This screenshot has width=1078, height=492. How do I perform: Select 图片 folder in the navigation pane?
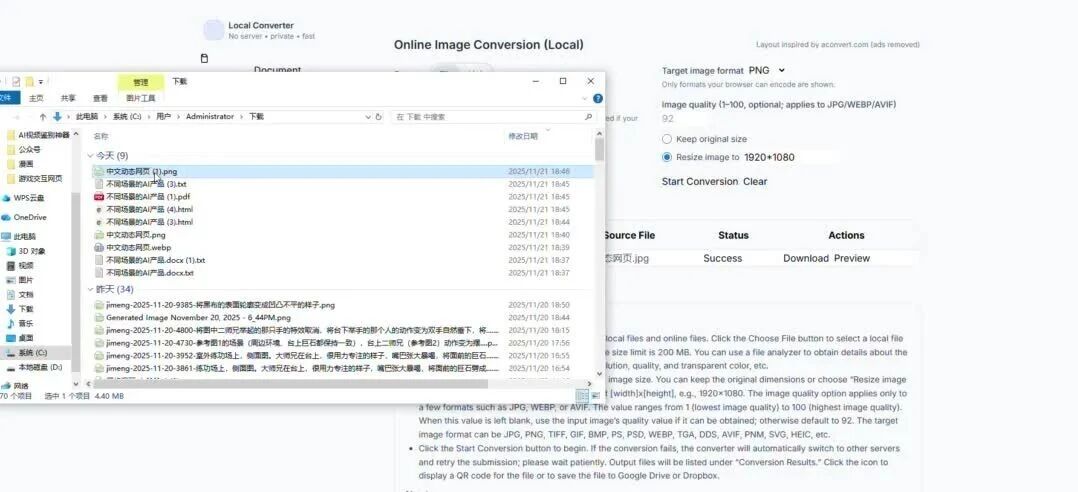pos(20,280)
